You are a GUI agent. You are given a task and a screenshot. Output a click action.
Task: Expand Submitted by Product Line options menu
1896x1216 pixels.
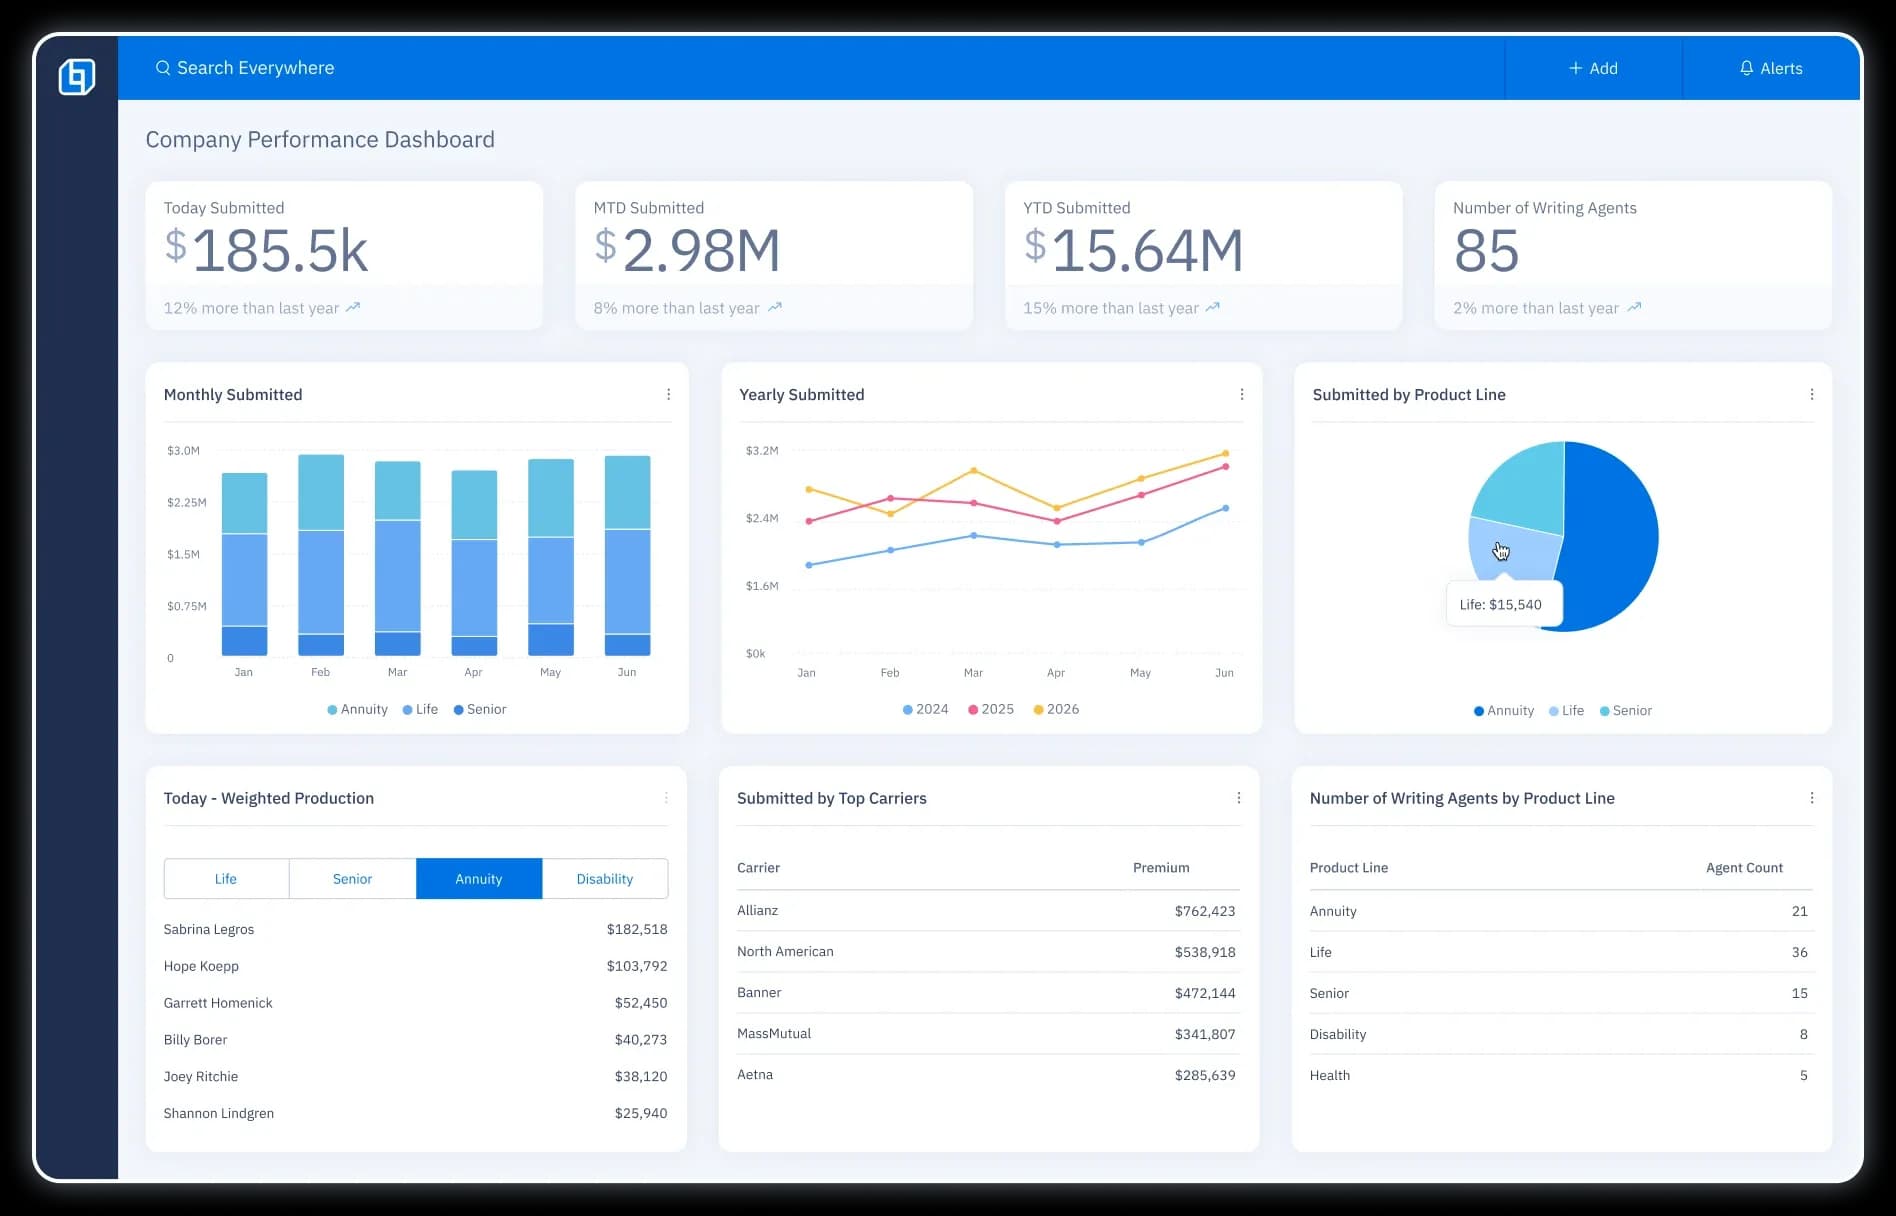1812,395
